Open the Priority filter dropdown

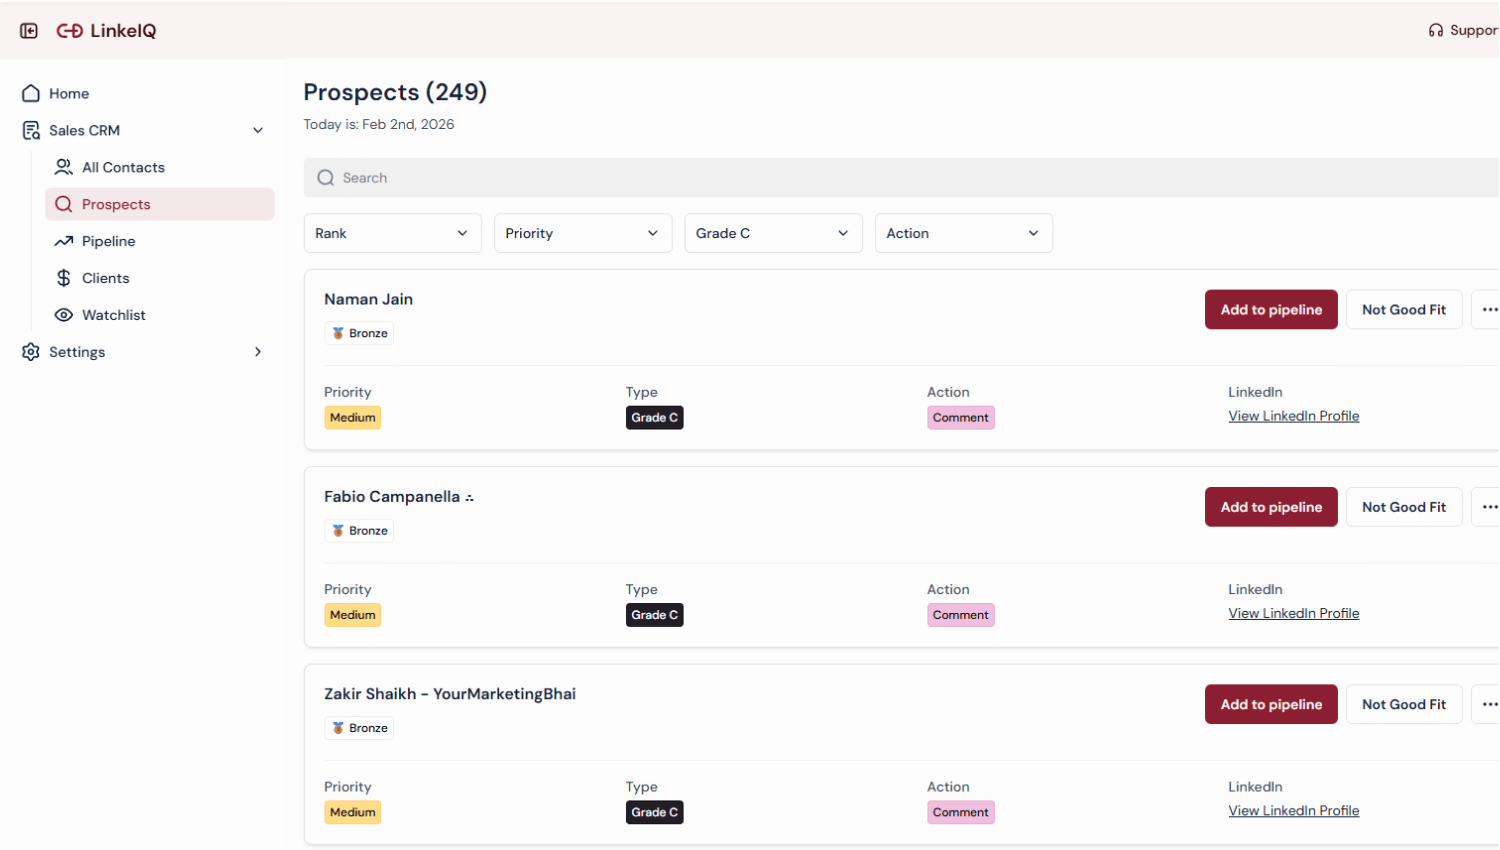point(582,233)
